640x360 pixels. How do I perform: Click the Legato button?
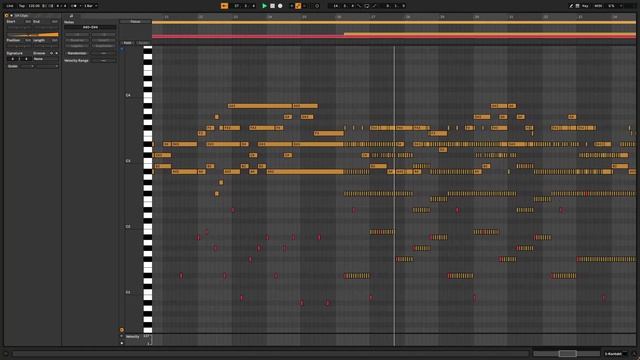(77, 46)
